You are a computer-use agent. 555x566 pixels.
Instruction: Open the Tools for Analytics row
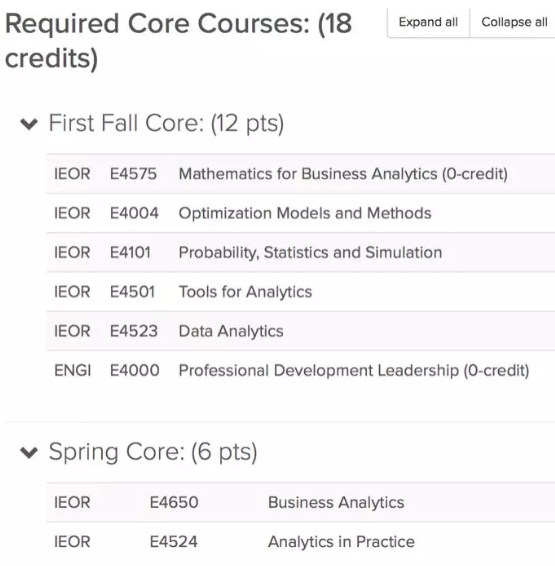click(301, 292)
